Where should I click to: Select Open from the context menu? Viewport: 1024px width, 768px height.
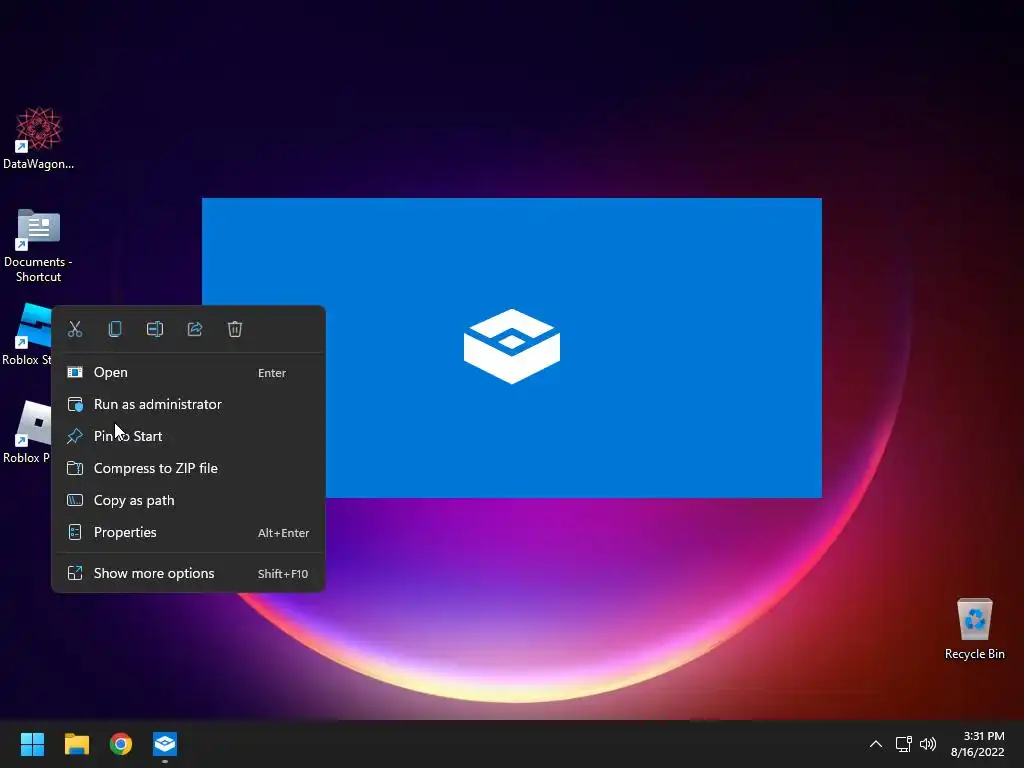(188, 372)
